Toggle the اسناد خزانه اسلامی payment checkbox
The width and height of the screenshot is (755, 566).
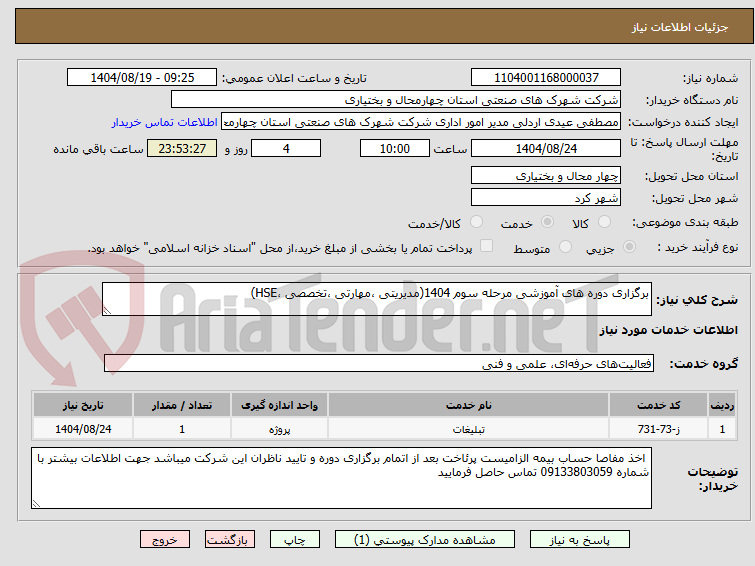[x=487, y=246]
